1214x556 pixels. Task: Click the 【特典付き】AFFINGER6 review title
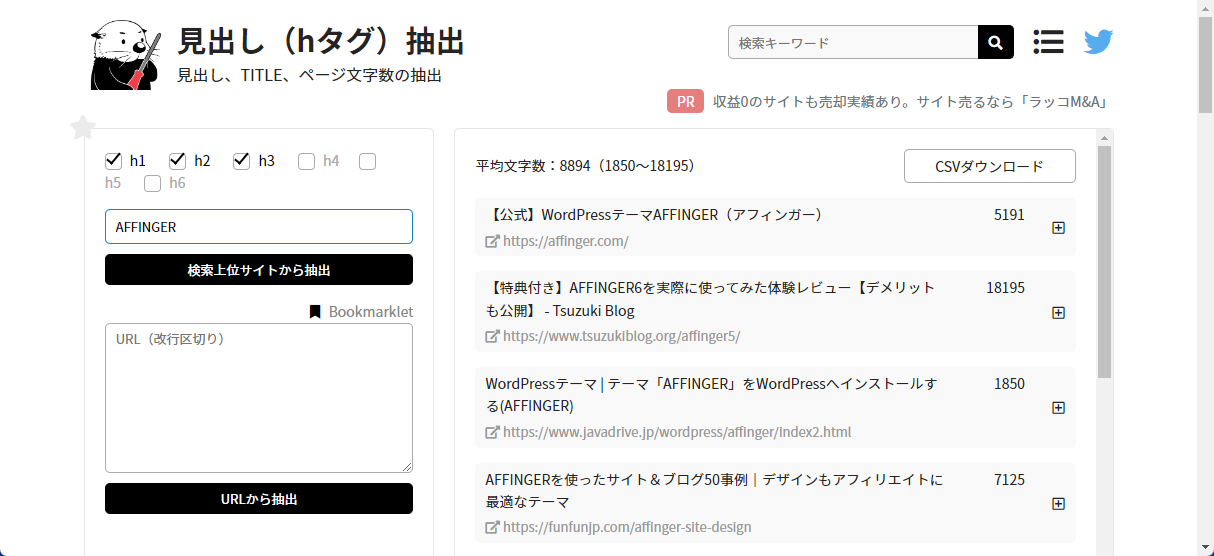pos(710,299)
